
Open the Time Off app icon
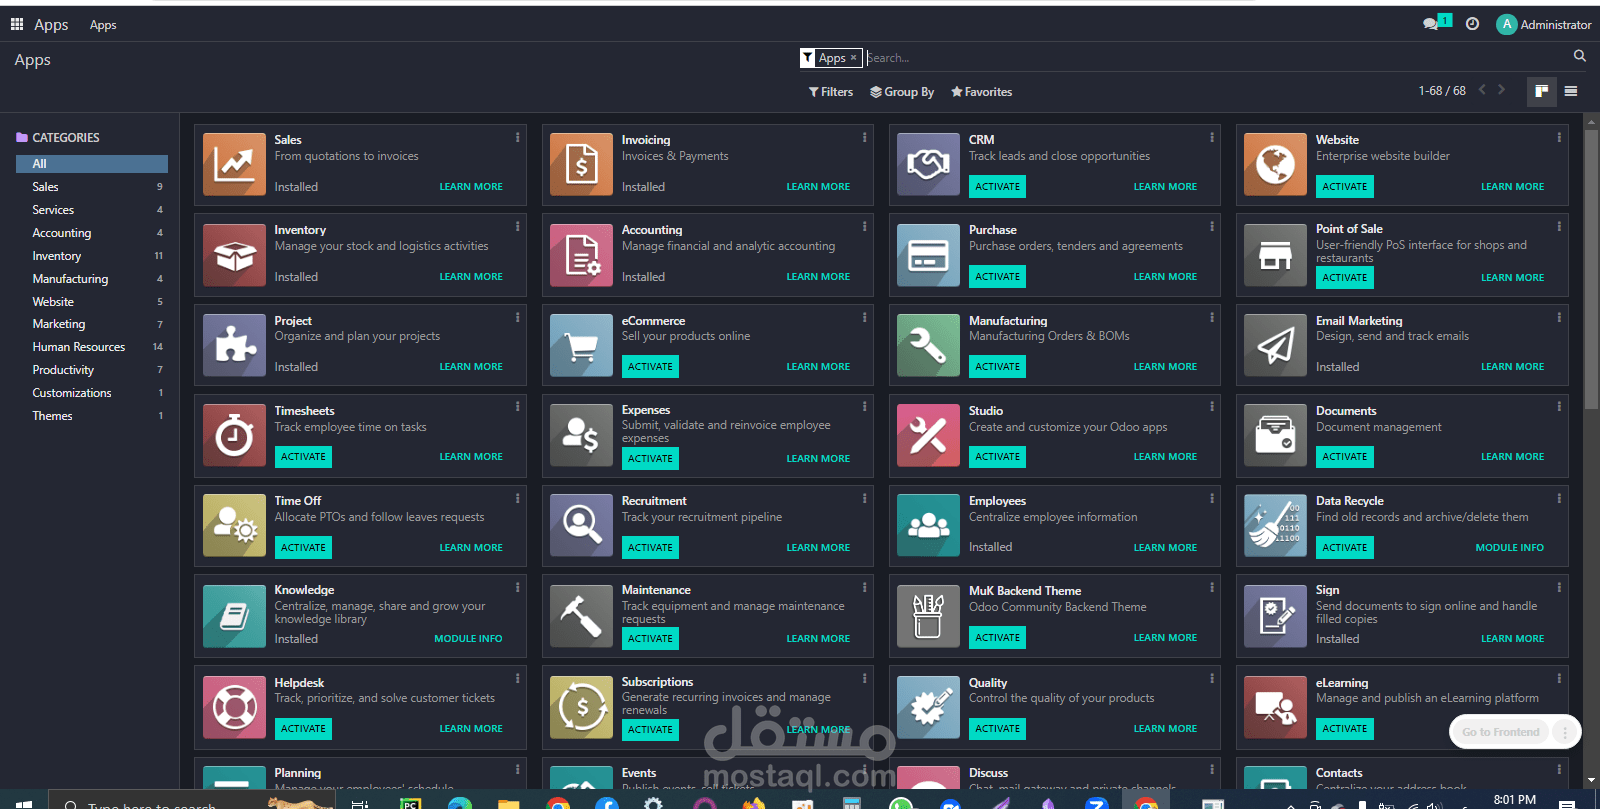coord(234,525)
